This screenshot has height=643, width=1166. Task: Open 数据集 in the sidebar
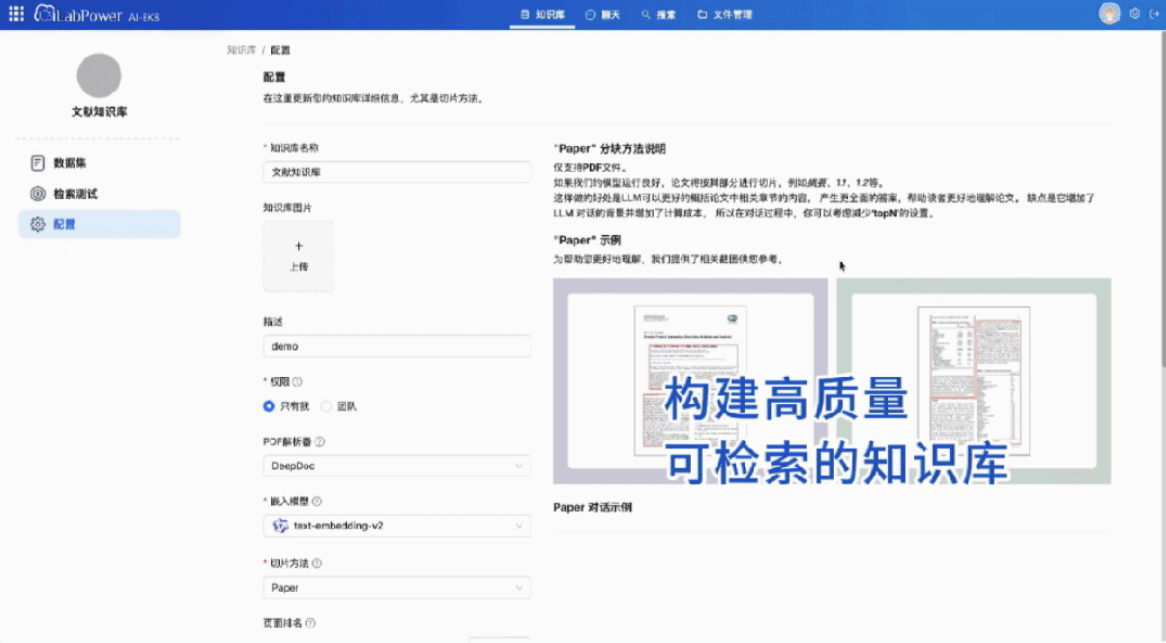point(99,163)
